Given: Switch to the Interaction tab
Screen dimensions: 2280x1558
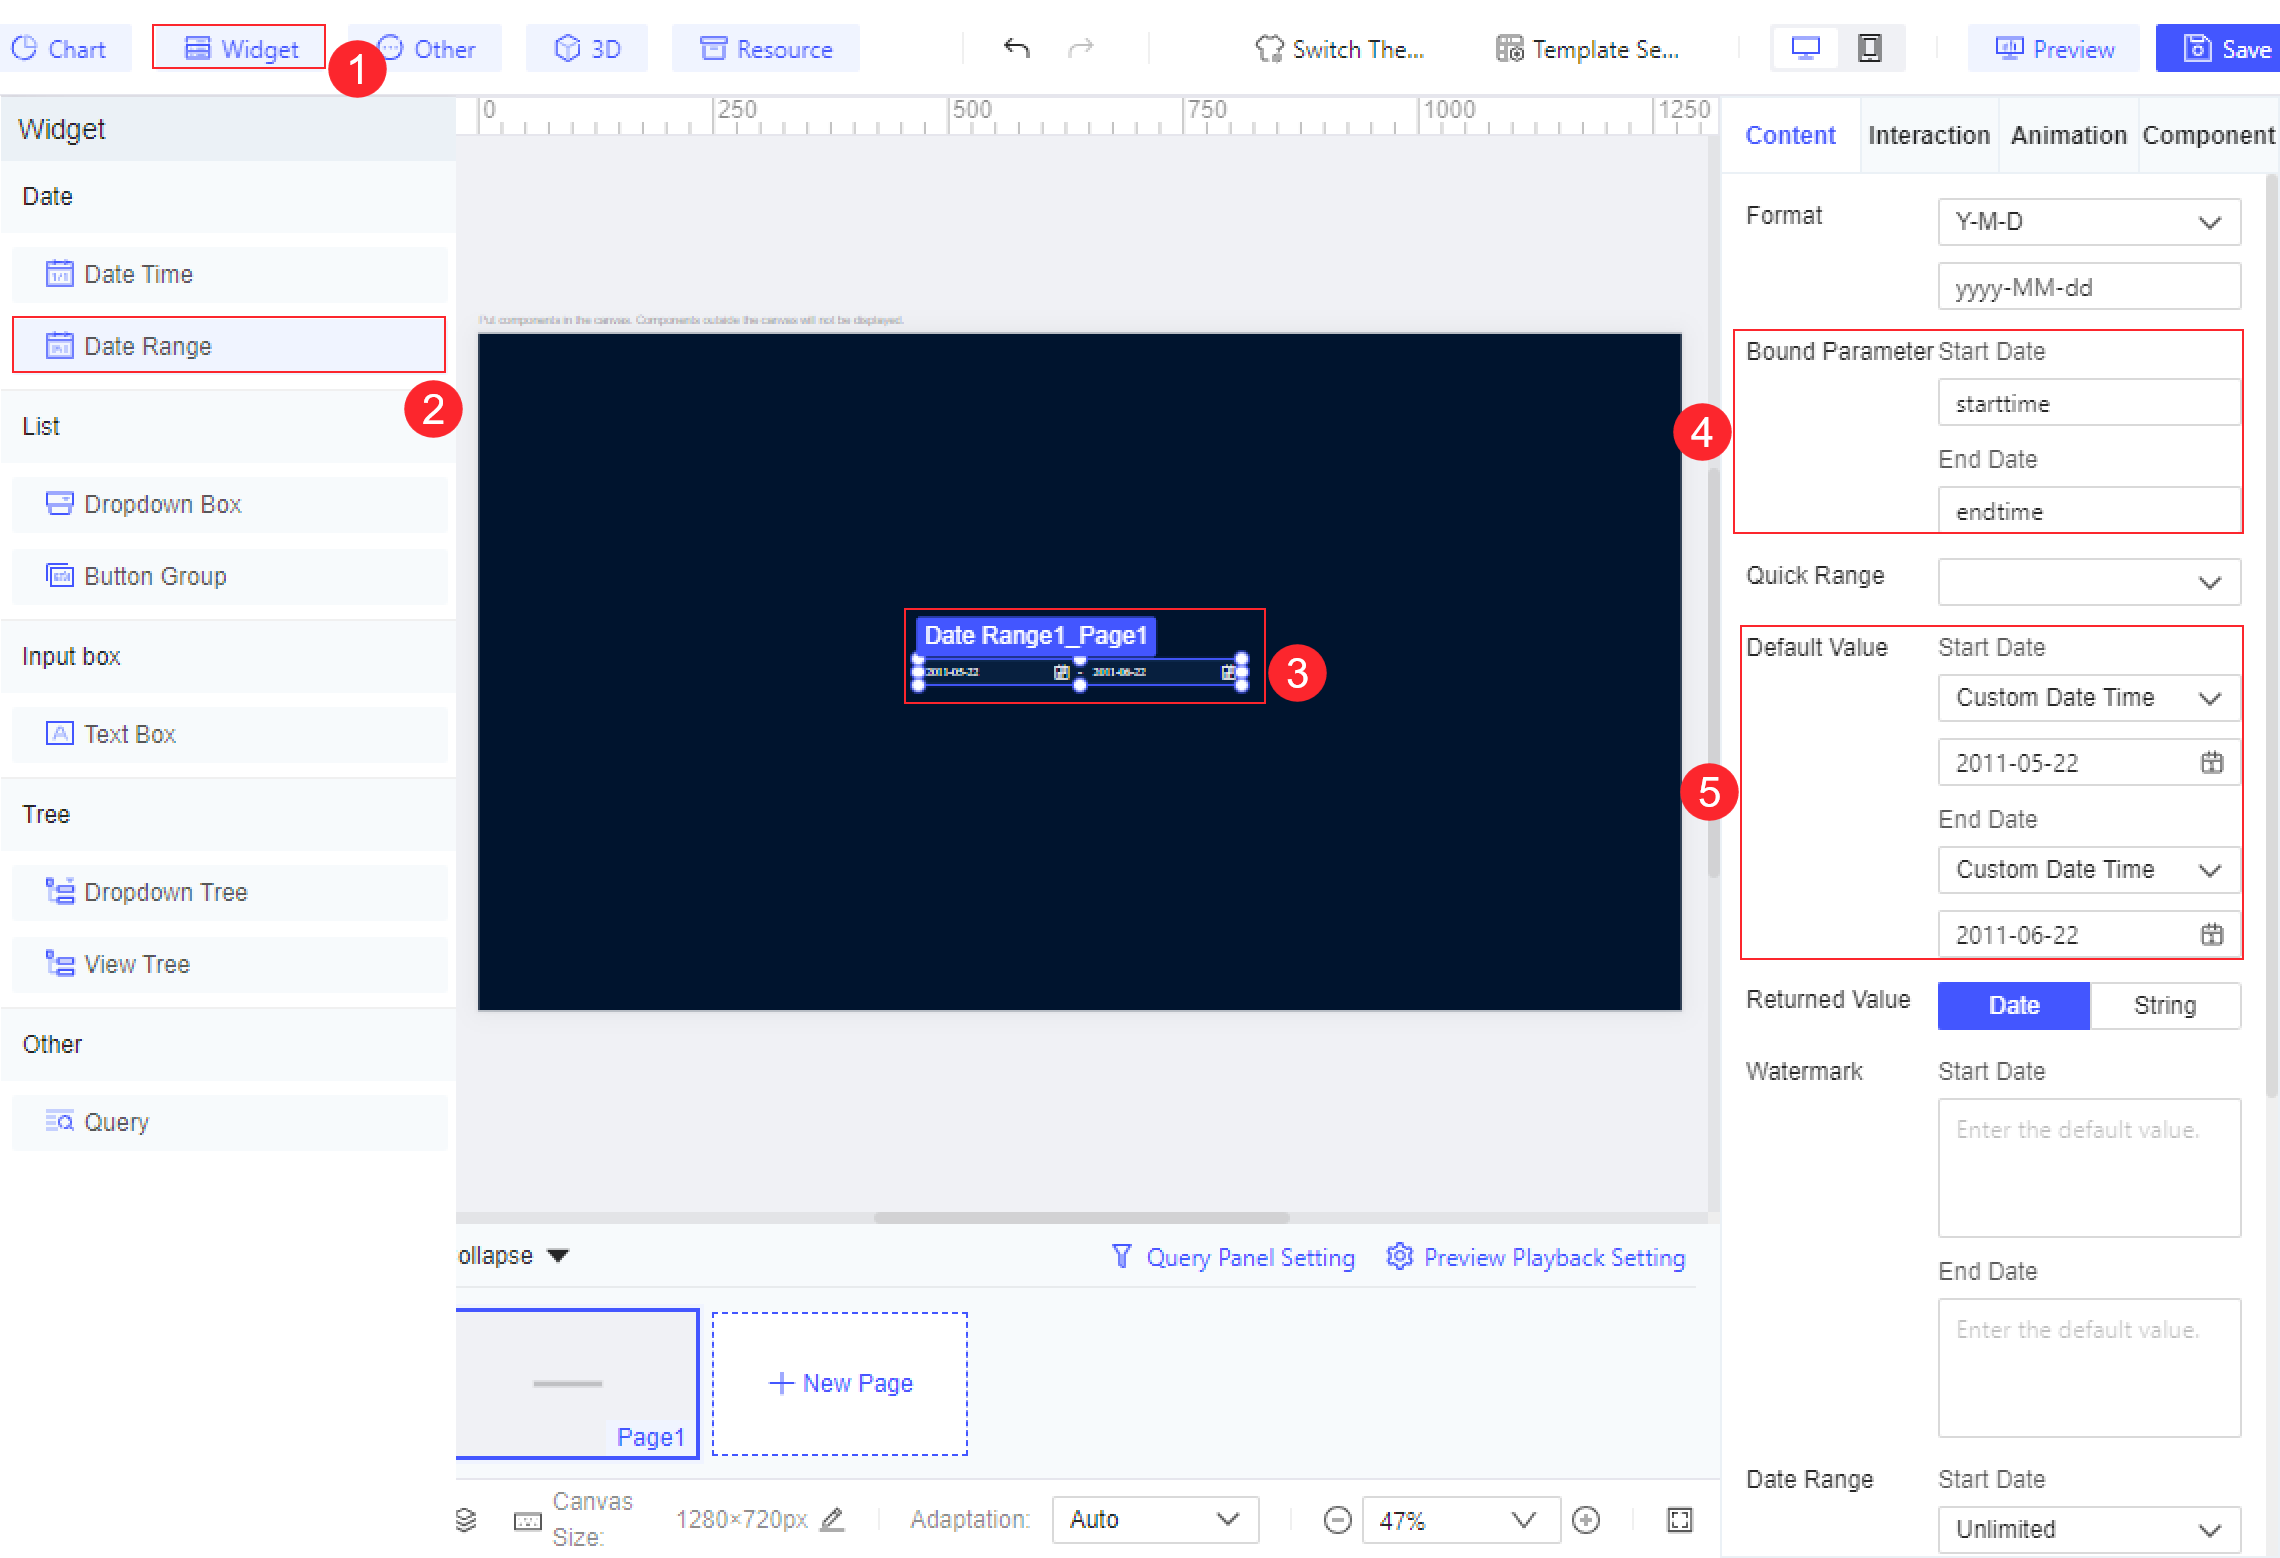Looking at the screenshot, I should [x=1929, y=135].
